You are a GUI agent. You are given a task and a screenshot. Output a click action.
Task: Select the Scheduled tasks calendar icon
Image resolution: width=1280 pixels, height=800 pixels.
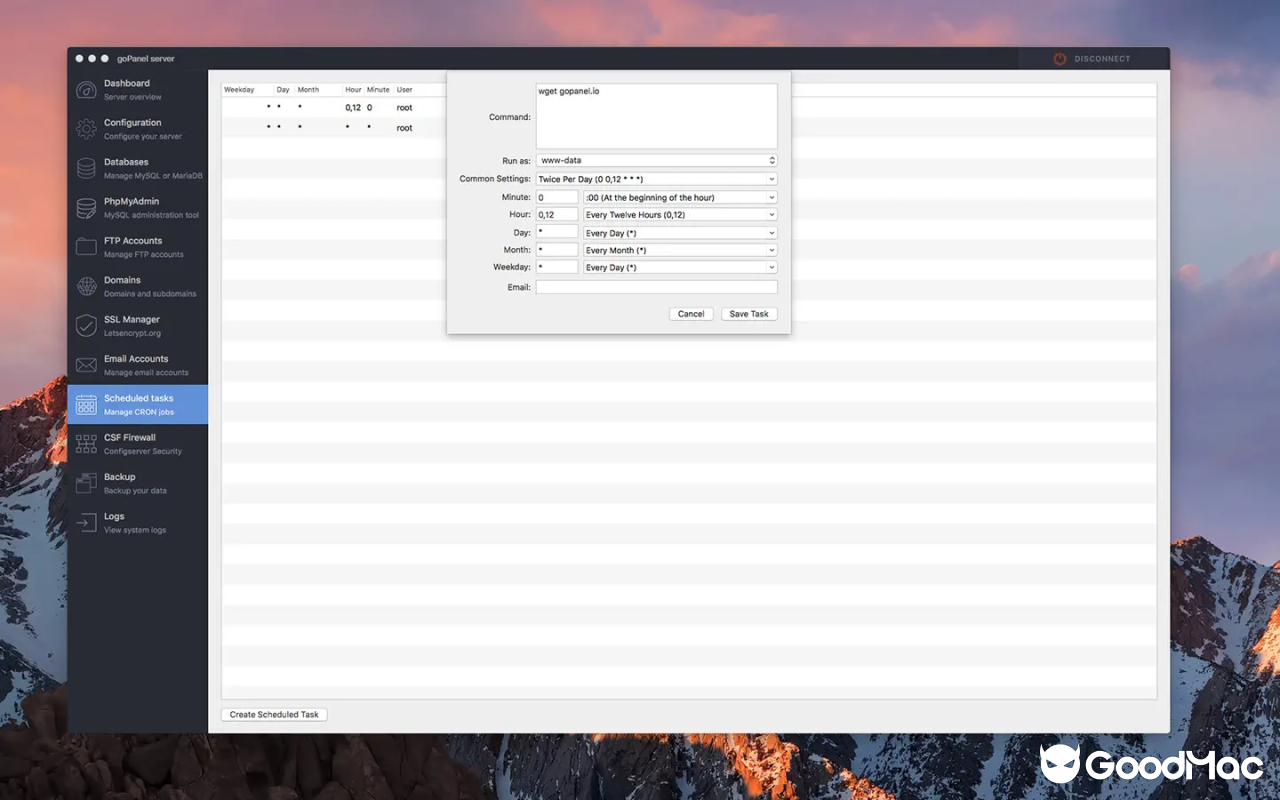click(85, 404)
